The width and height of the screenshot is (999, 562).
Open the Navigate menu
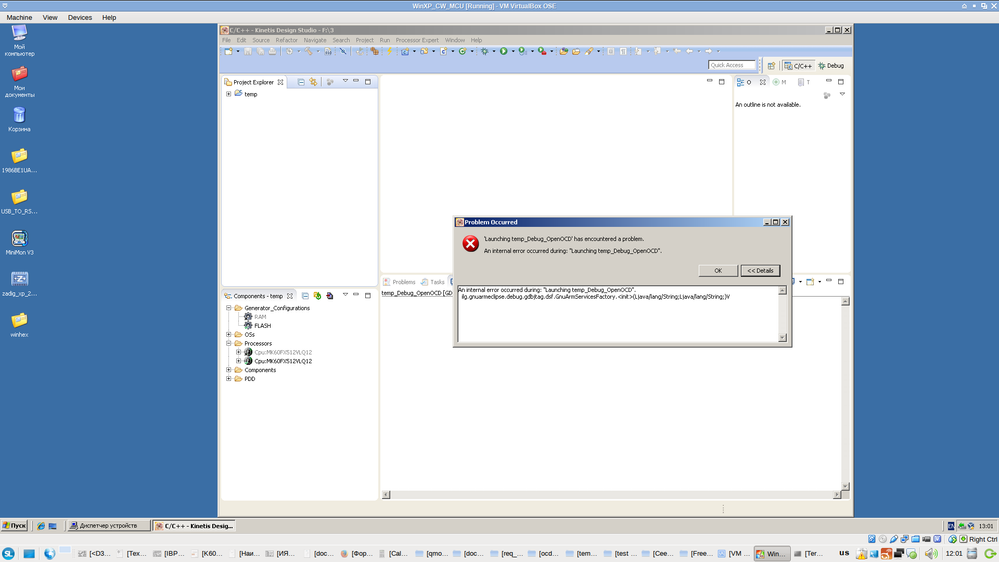[x=315, y=40]
